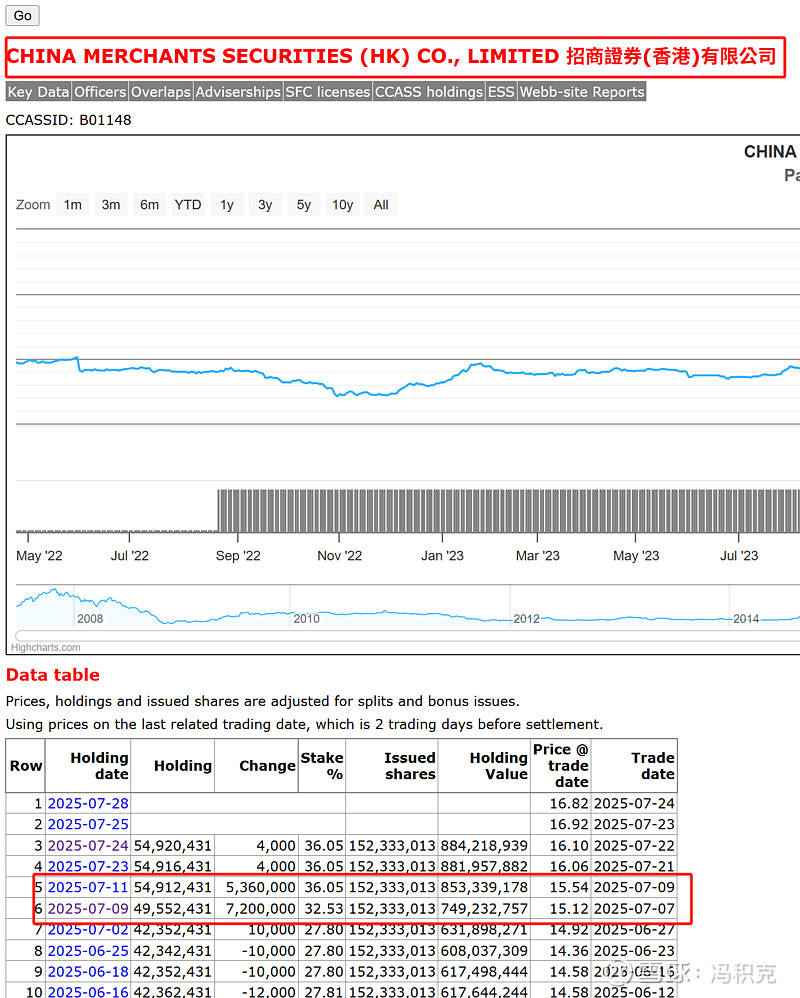Click the Trade date column header
Screen dimensions: 800x998
click(635, 766)
